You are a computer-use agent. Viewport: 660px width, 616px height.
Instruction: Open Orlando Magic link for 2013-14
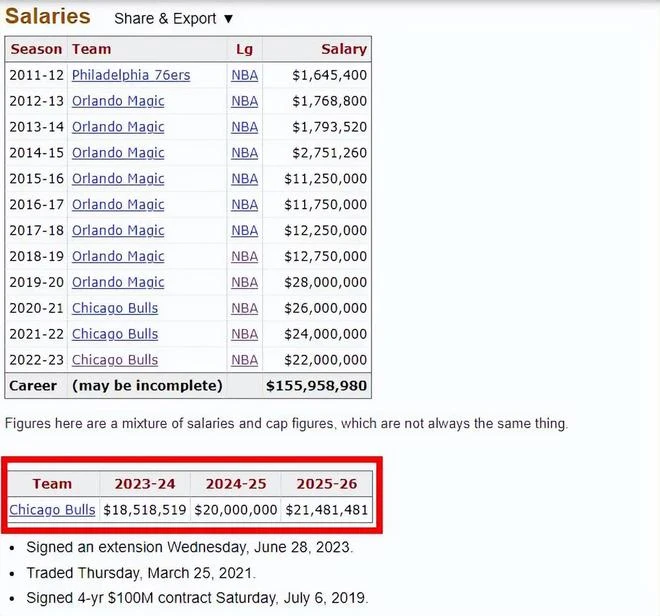tap(118, 127)
